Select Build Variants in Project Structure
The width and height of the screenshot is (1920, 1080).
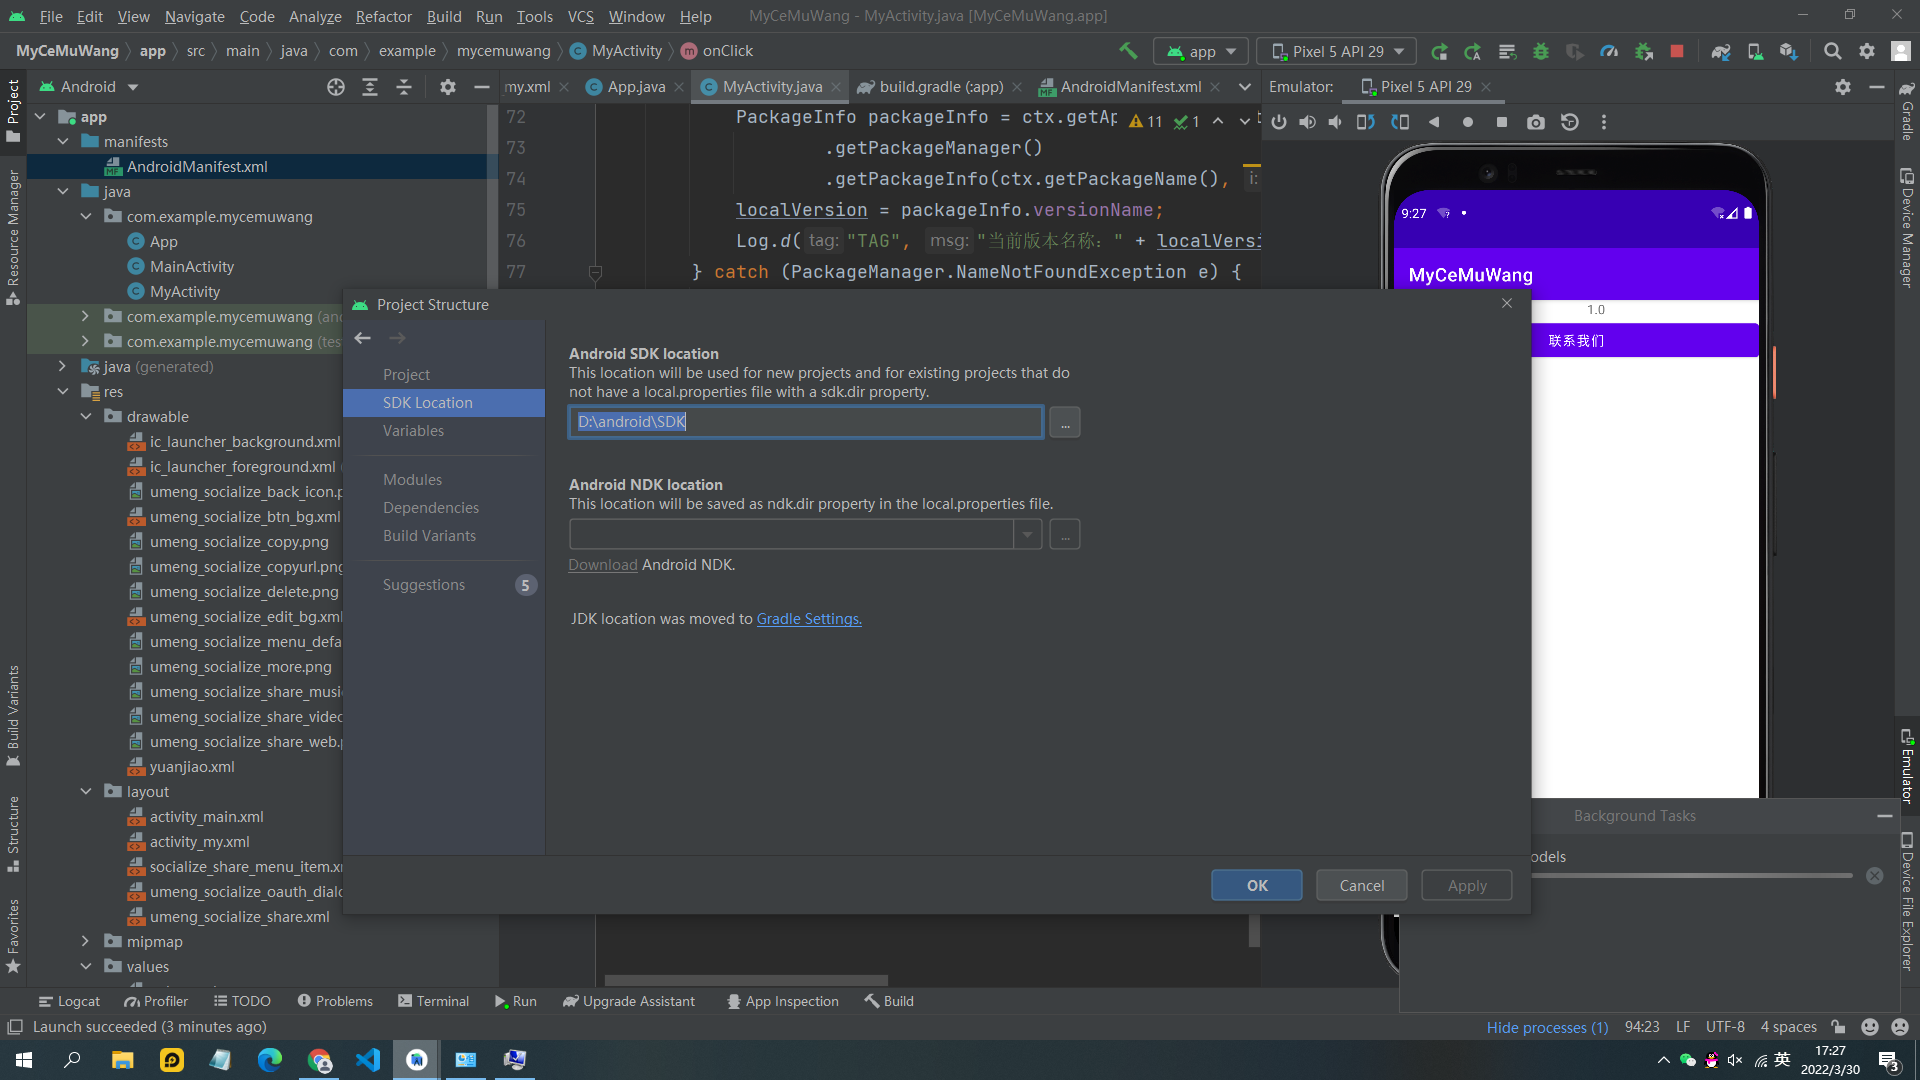[429, 536]
